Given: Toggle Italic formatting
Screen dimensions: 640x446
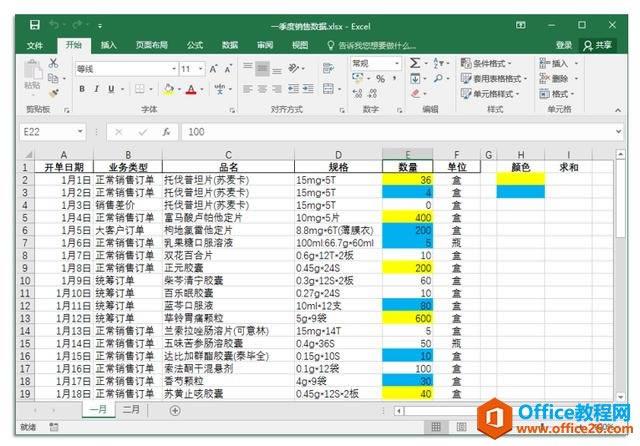Looking at the screenshot, I should (x=96, y=89).
